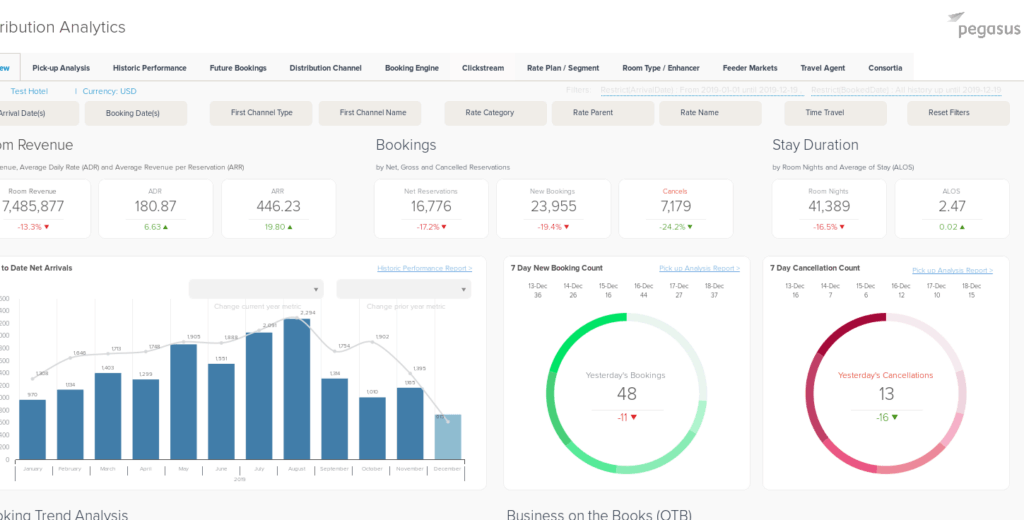This screenshot has height=520, width=1024.
Task: Click the Cancels metric card
Action: 675,208
